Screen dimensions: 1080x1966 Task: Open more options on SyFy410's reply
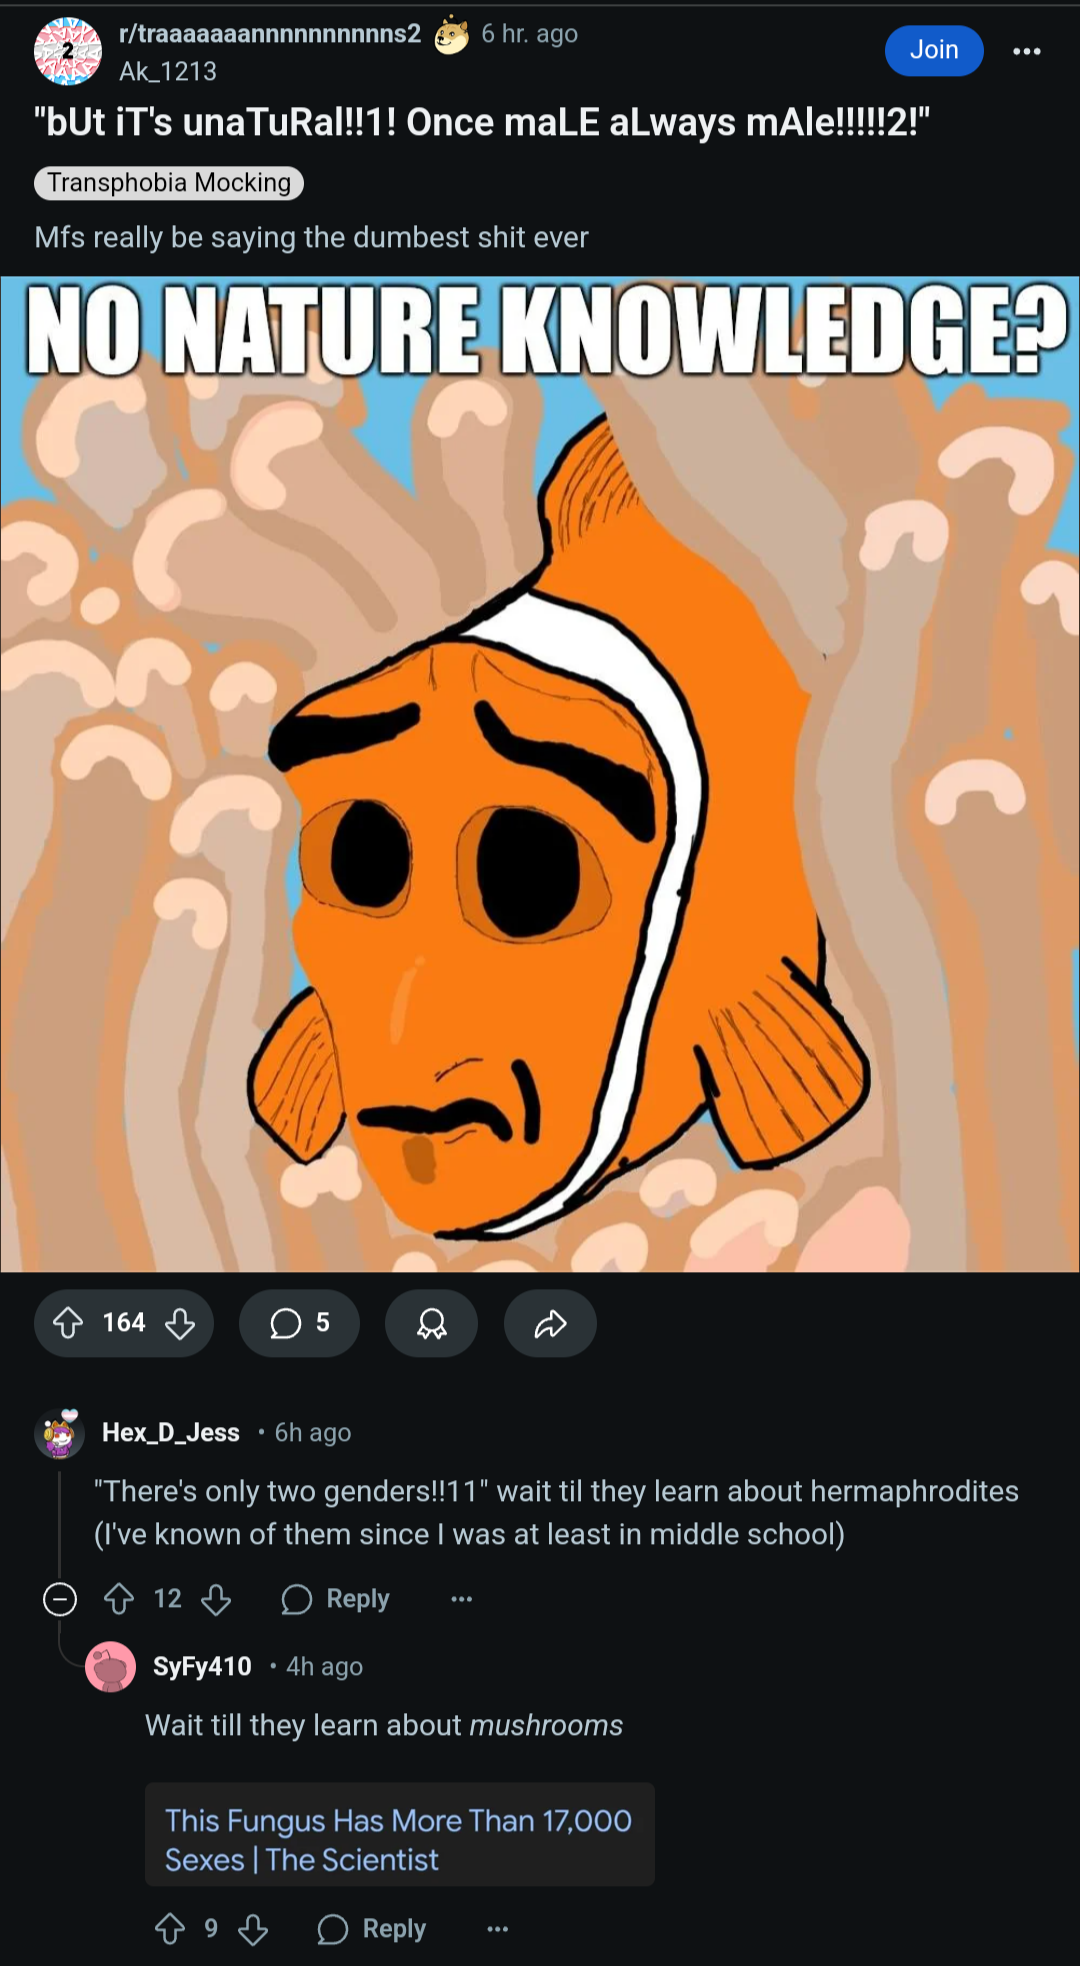coord(497,1928)
